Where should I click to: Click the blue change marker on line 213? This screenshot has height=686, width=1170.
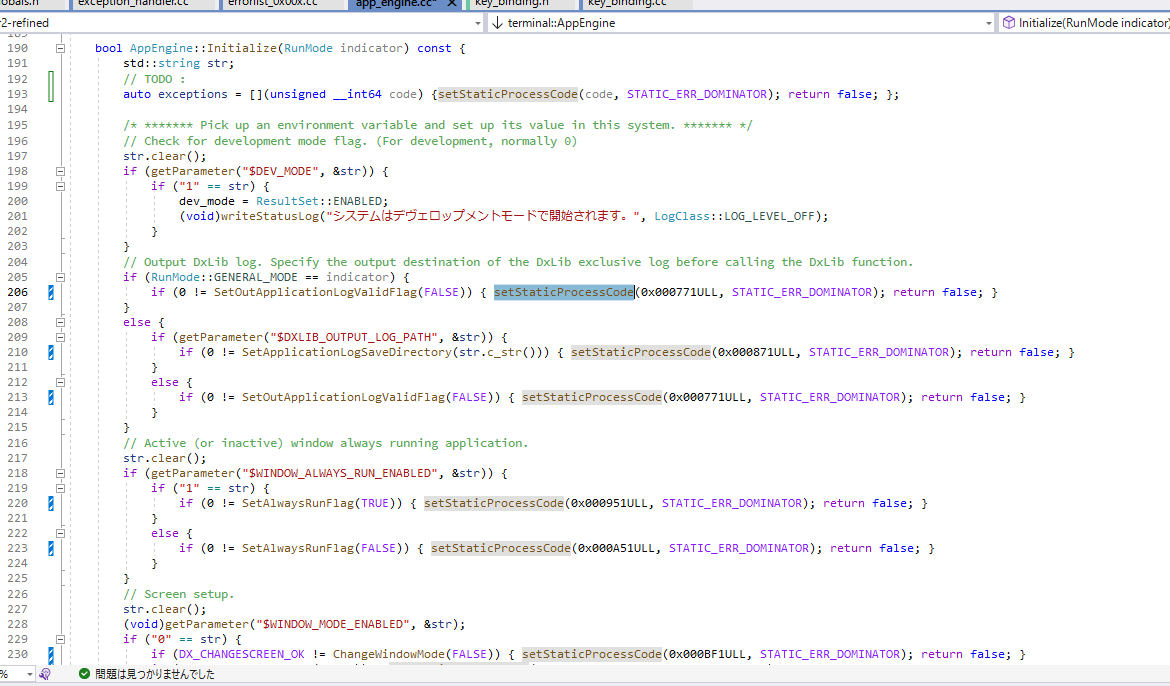(51, 398)
